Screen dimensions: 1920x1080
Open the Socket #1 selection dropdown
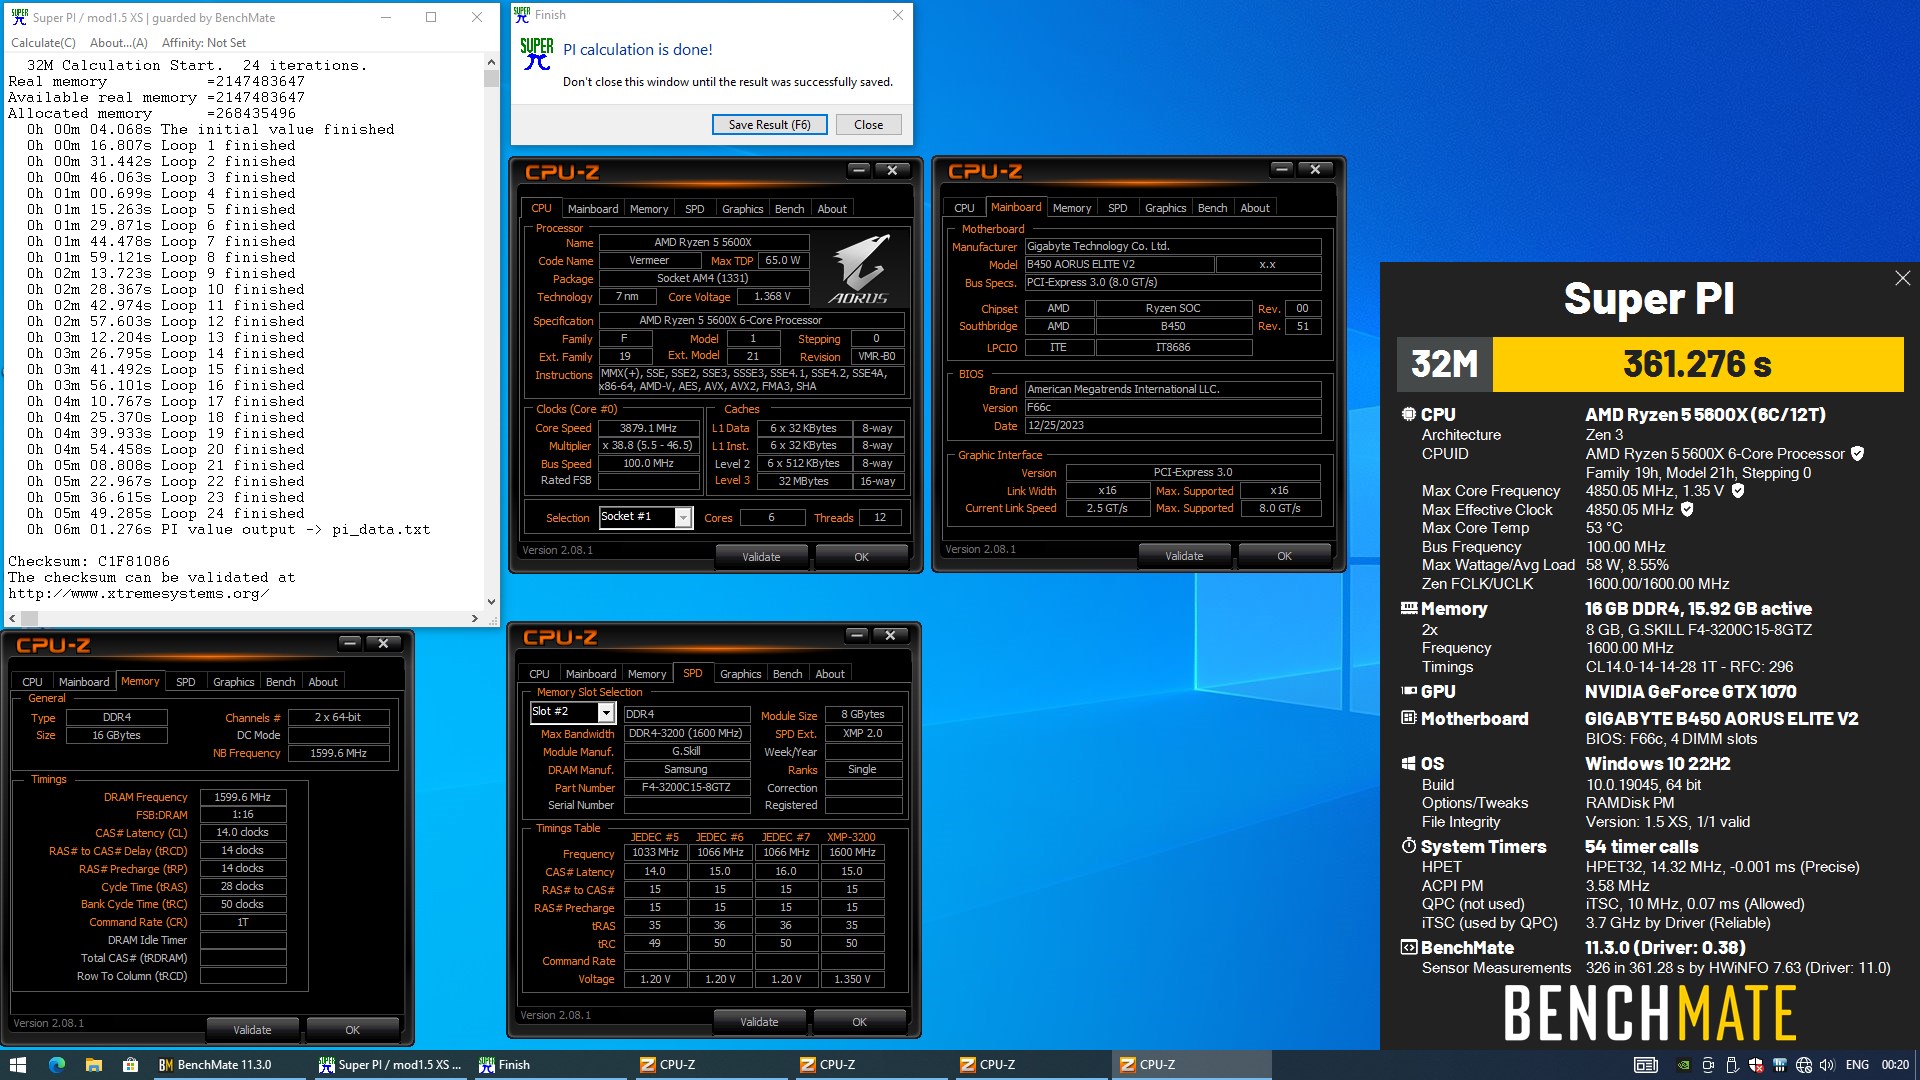click(683, 517)
